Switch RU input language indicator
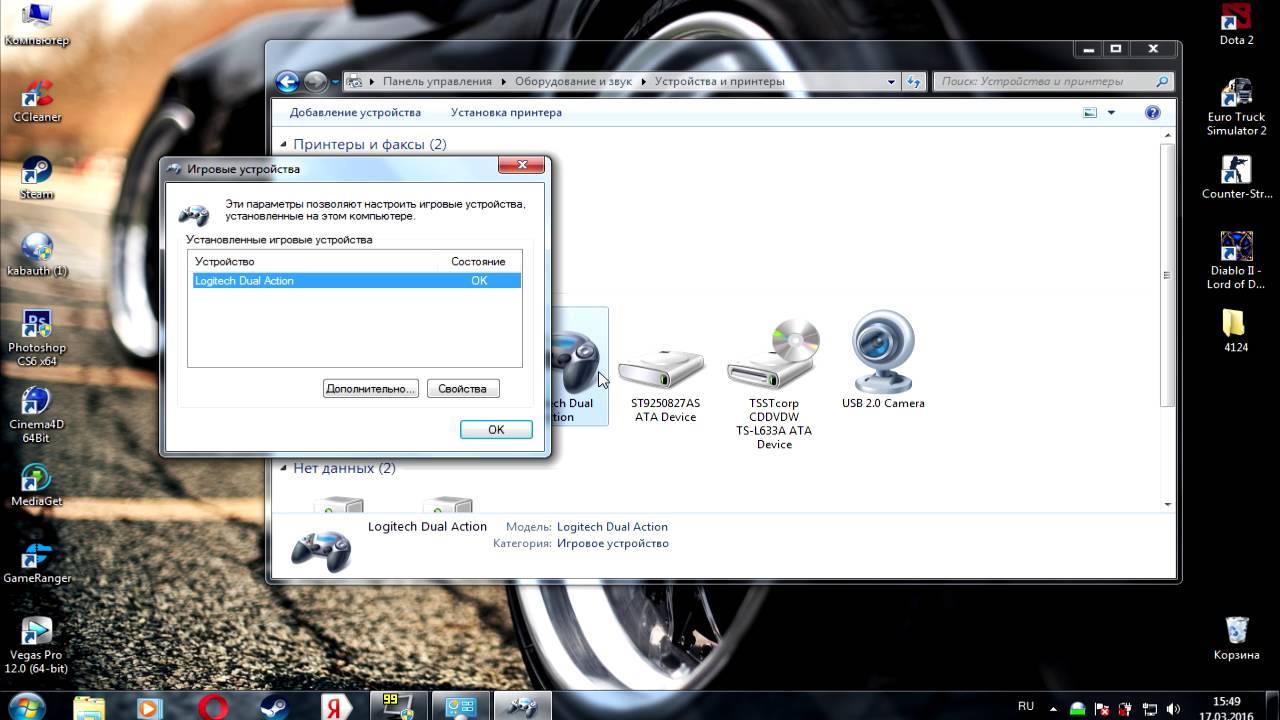 coord(1025,707)
